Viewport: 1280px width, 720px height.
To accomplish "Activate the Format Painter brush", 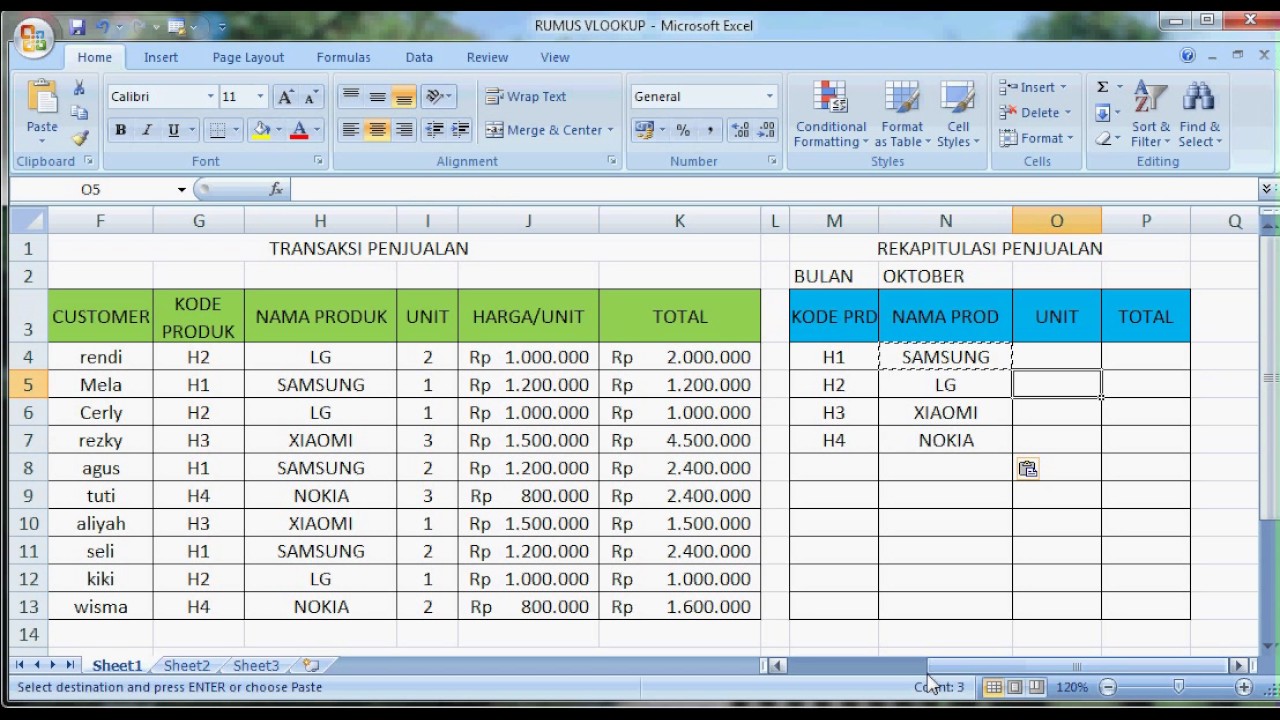I will pos(79,137).
